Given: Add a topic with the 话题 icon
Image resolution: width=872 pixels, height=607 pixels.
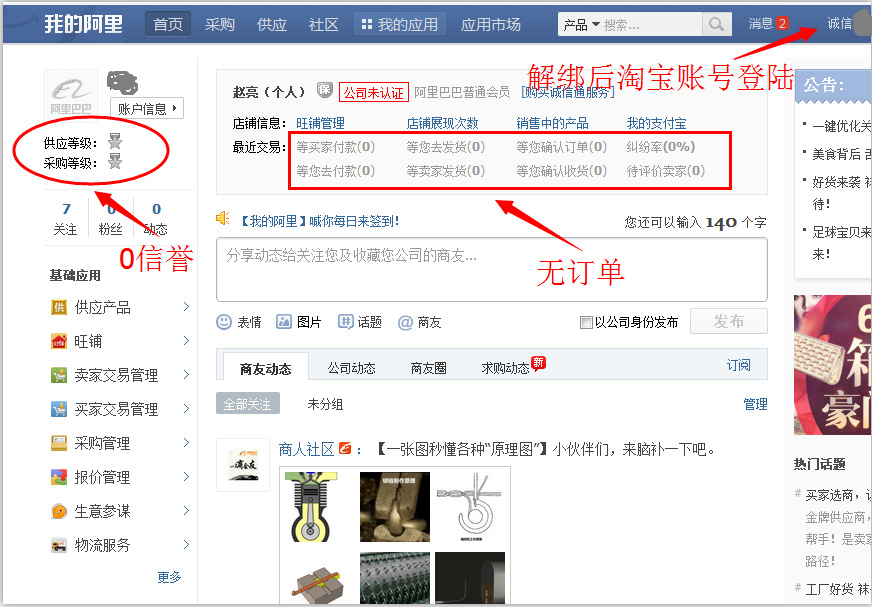Looking at the screenshot, I should [345, 322].
